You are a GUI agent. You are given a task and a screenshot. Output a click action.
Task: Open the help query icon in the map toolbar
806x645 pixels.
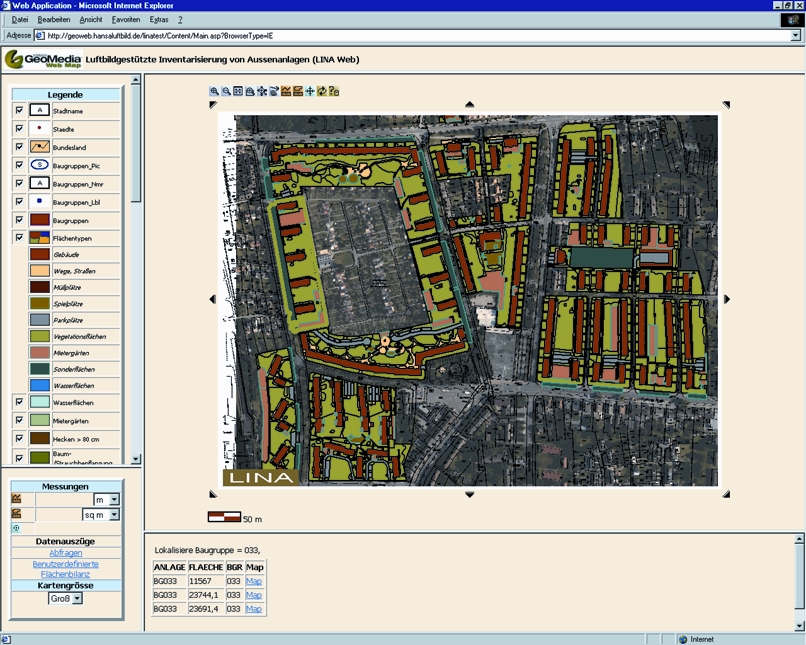334,91
